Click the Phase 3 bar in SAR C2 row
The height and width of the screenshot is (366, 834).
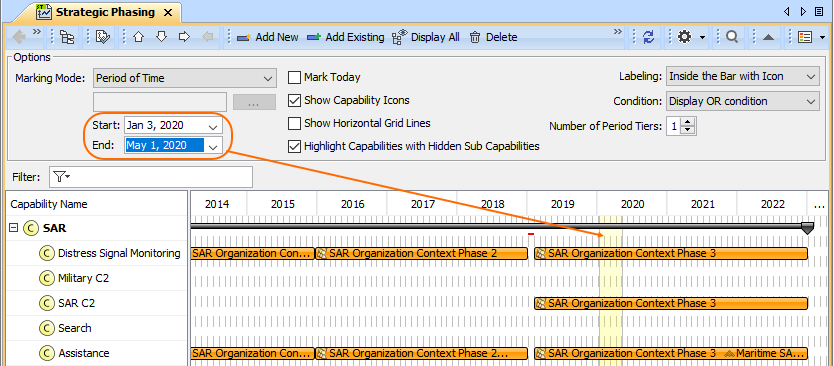click(x=671, y=303)
